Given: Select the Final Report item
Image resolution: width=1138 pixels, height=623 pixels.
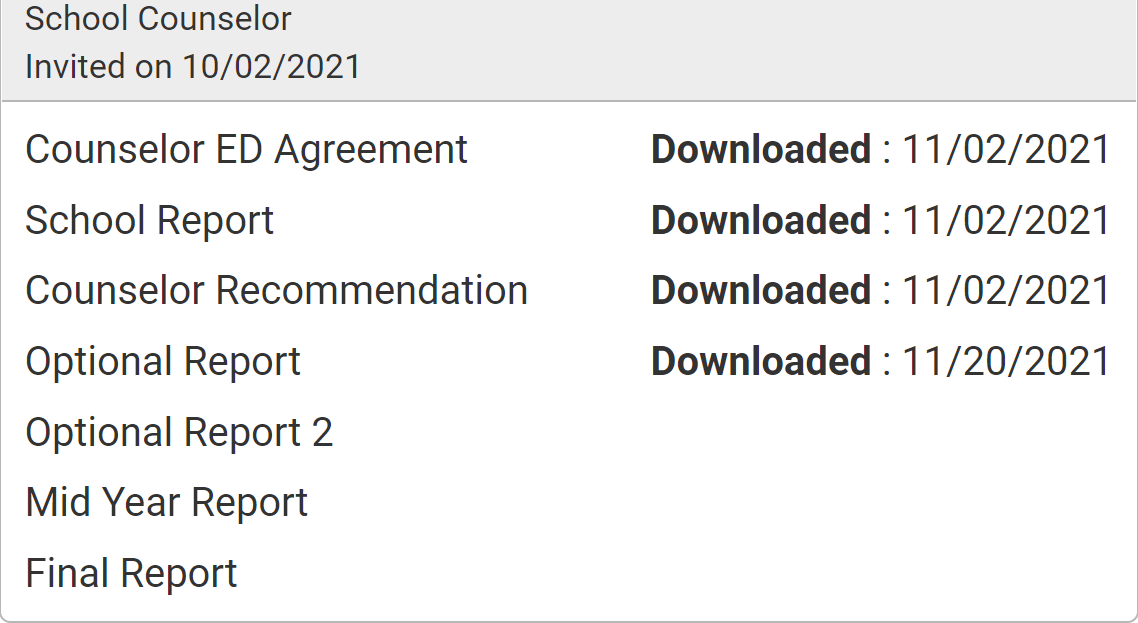Looking at the screenshot, I should point(131,573).
